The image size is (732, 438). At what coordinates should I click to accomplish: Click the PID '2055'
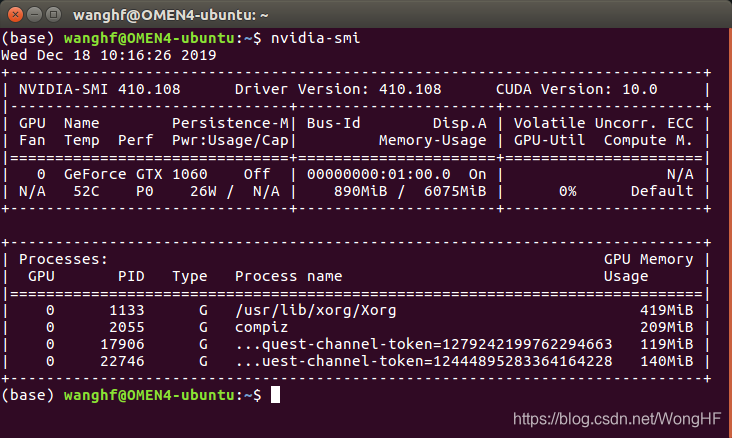coord(127,327)
